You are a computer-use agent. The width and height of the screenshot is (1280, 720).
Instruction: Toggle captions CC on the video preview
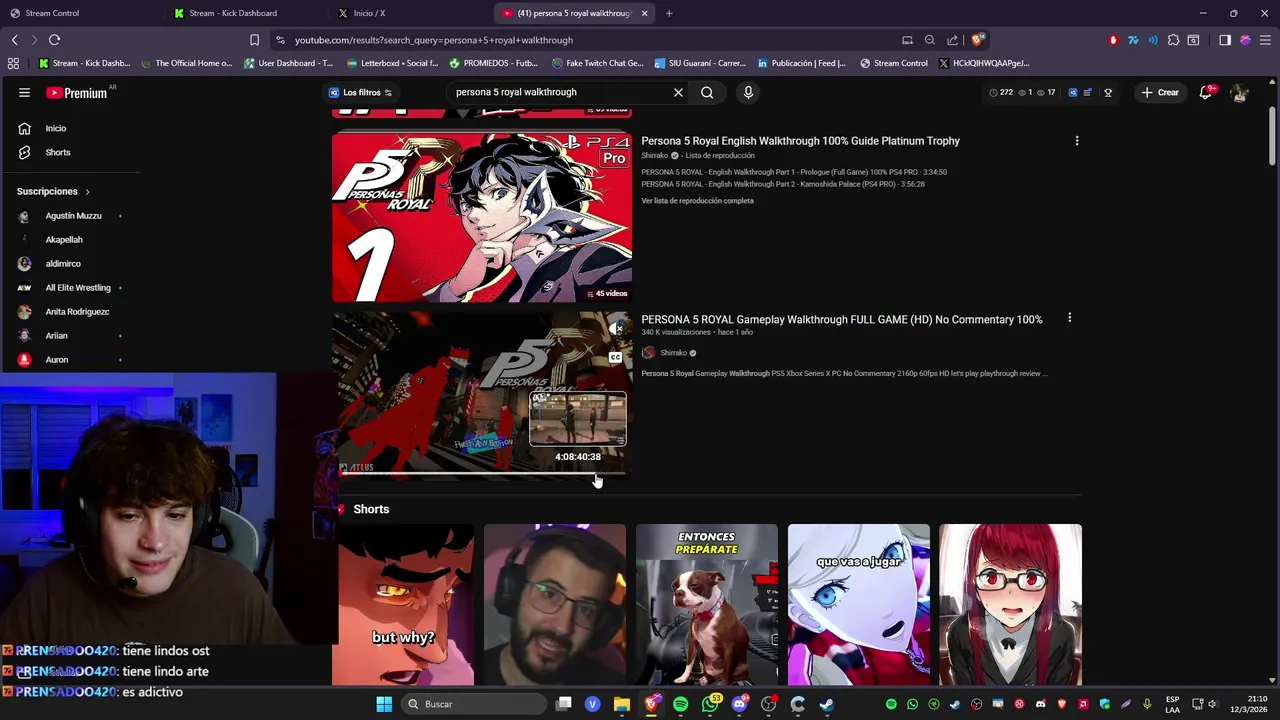point(616,357)
